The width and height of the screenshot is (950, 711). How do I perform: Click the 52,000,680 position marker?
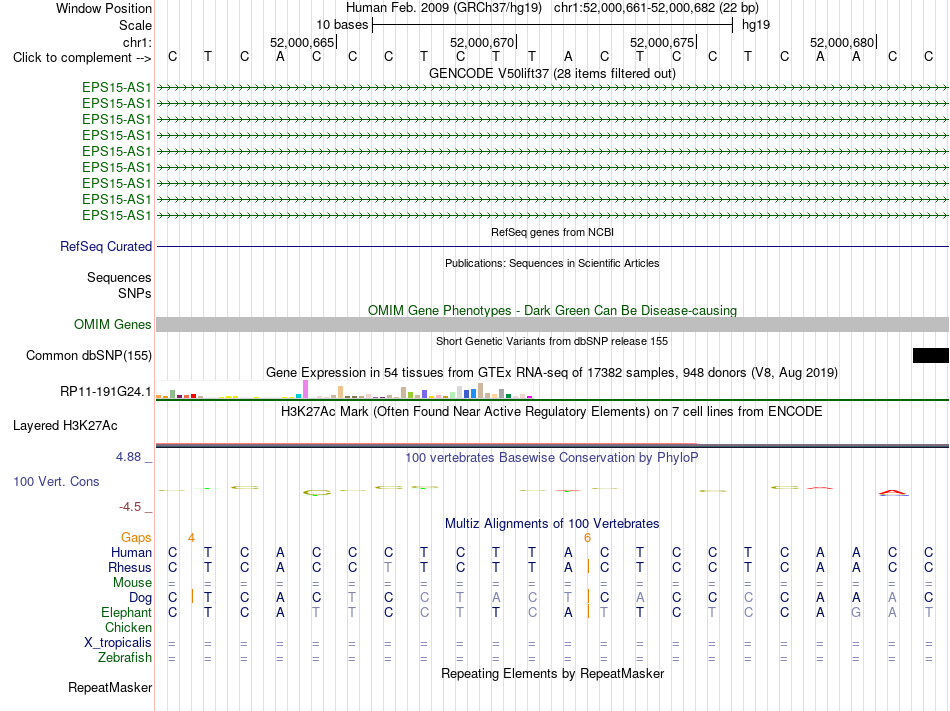[x=843, y=42]
